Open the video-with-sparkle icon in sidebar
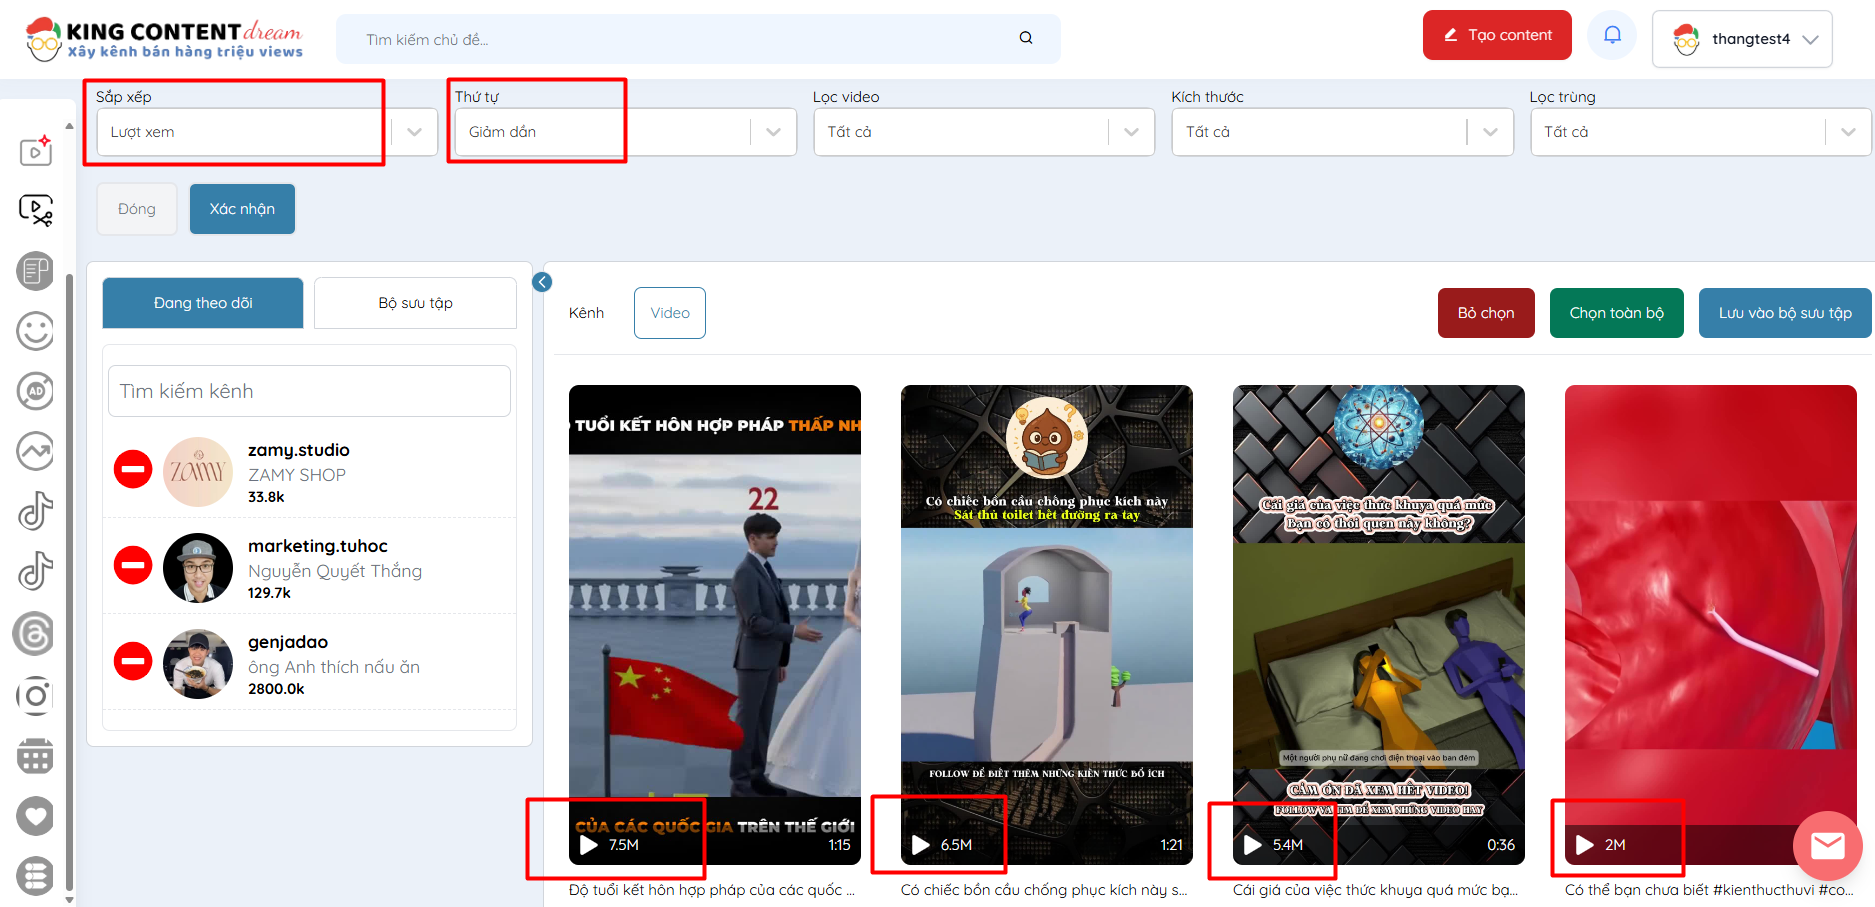This screenshot has width=1875, height=907. tap(36, 150)
